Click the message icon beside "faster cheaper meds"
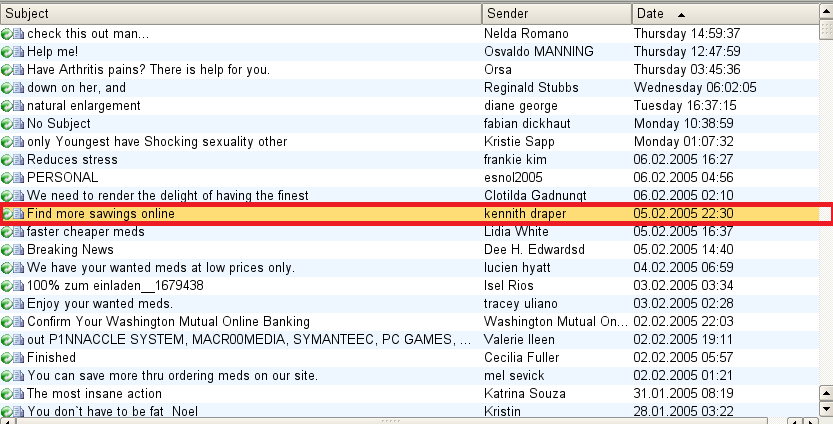Image resolution: width=833 pixels, height=424 pixels. (x=19, y=232)
